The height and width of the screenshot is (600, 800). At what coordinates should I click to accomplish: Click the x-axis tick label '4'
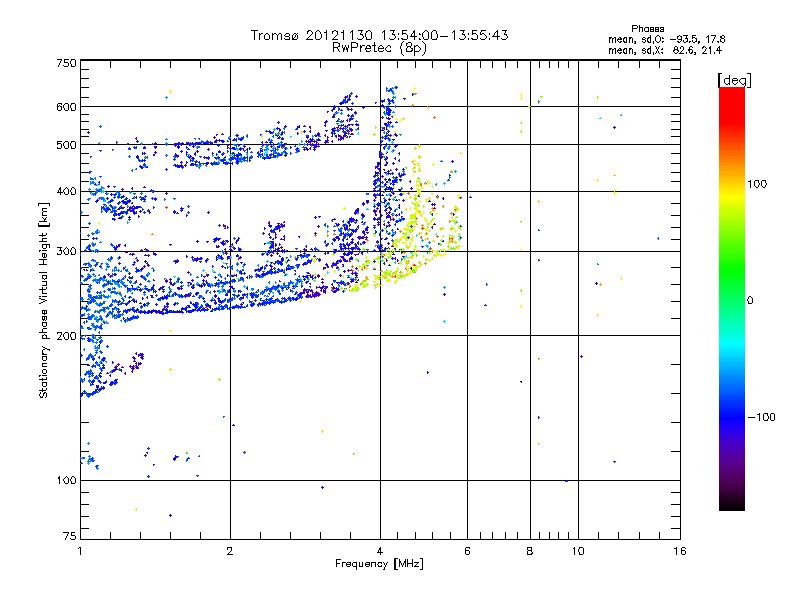tap(380, 551)
